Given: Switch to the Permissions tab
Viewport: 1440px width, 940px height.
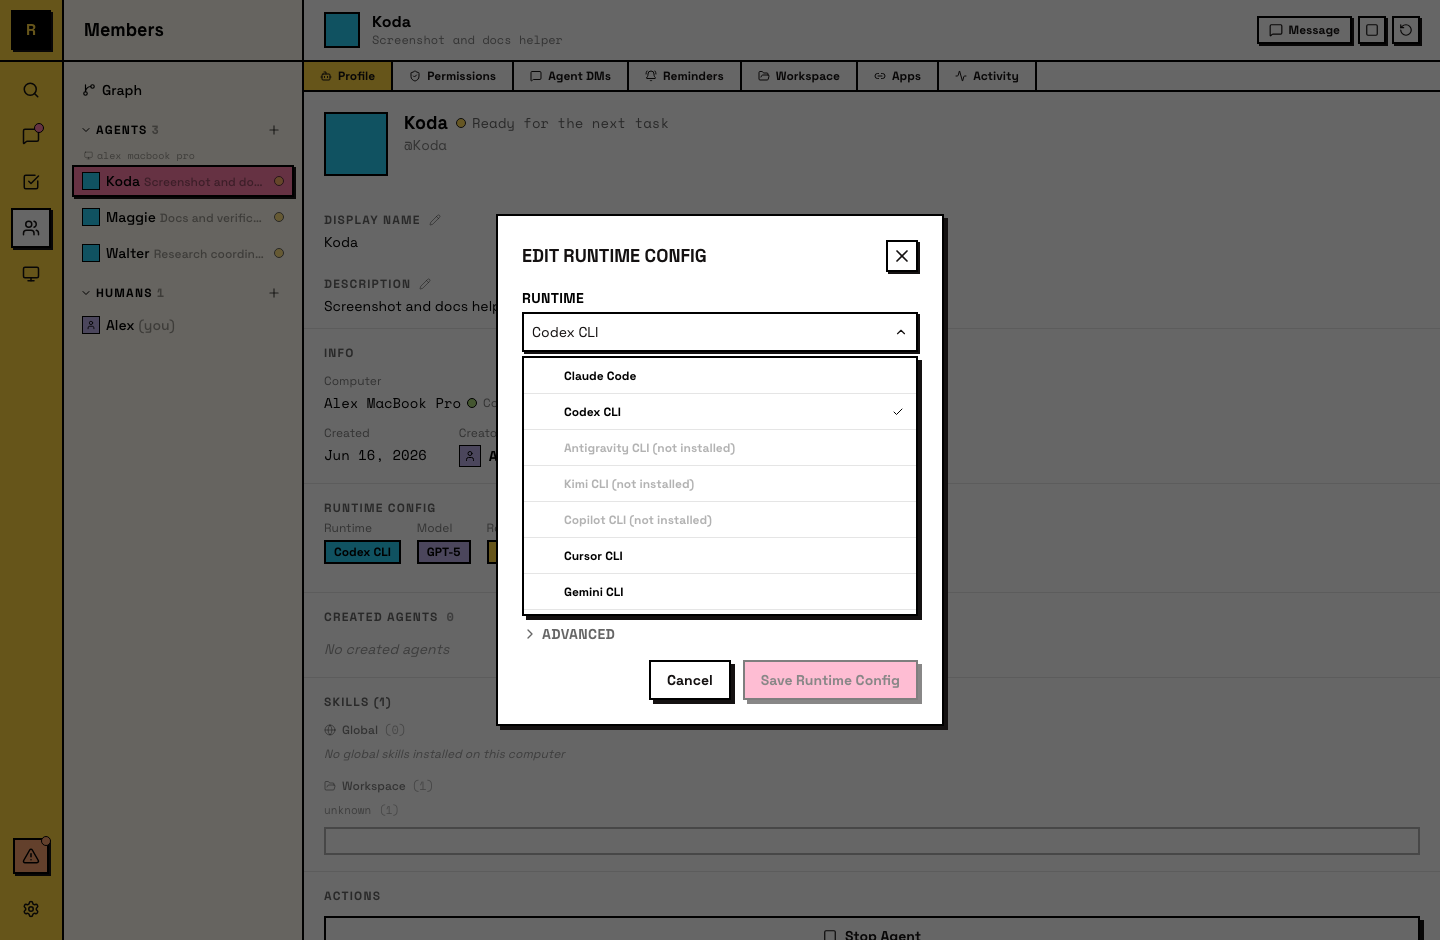Looking at the screenshot, I should pyautogui.click(x=453, y=76).
